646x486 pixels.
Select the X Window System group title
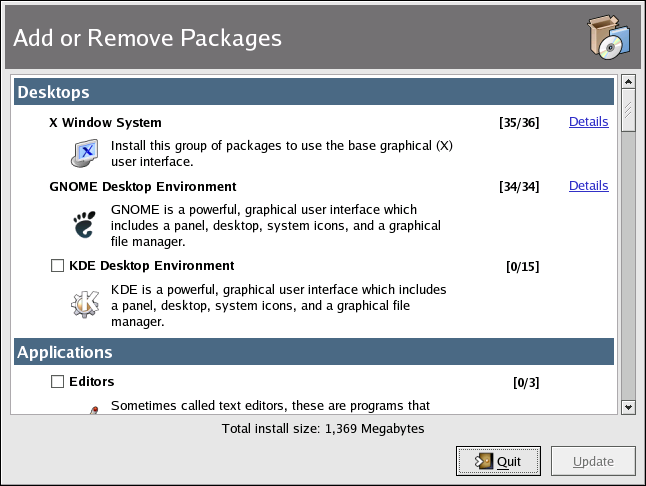tap(105, 123)
